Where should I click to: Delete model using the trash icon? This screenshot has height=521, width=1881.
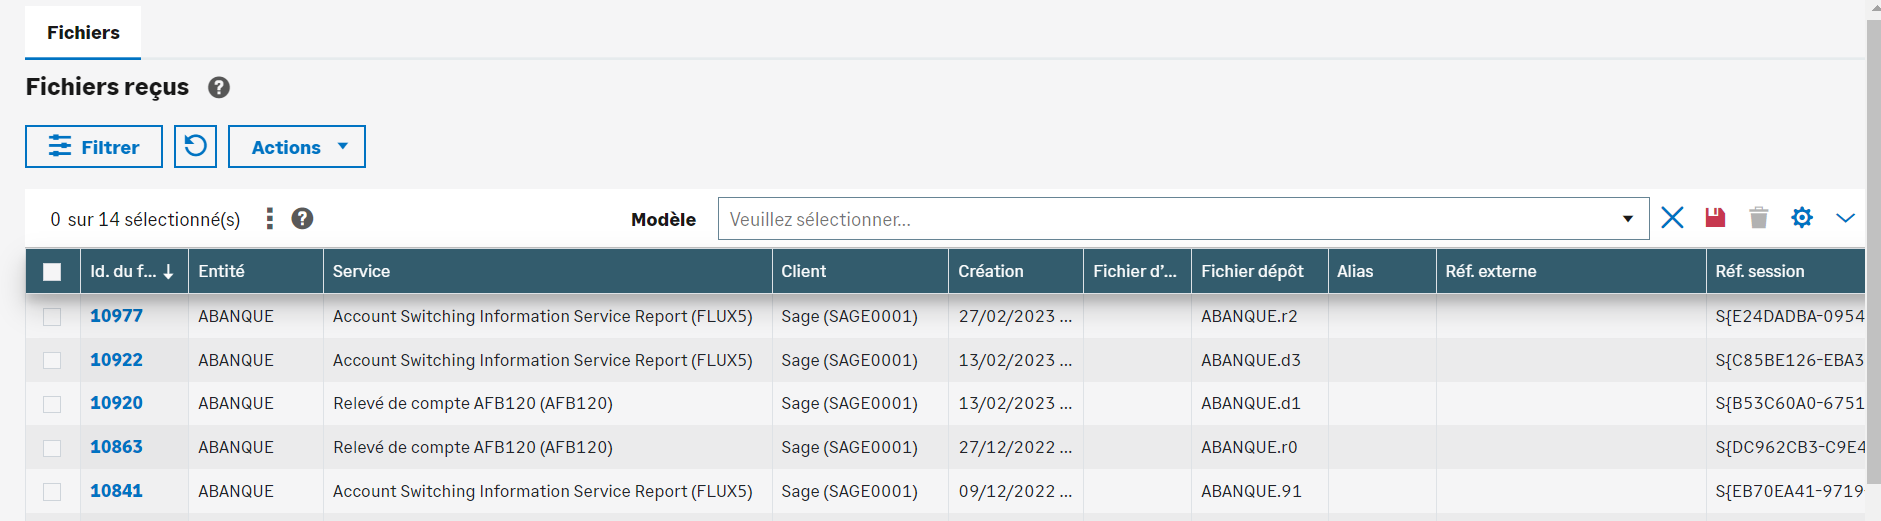pyautogui.click(x=1758, y=218)
